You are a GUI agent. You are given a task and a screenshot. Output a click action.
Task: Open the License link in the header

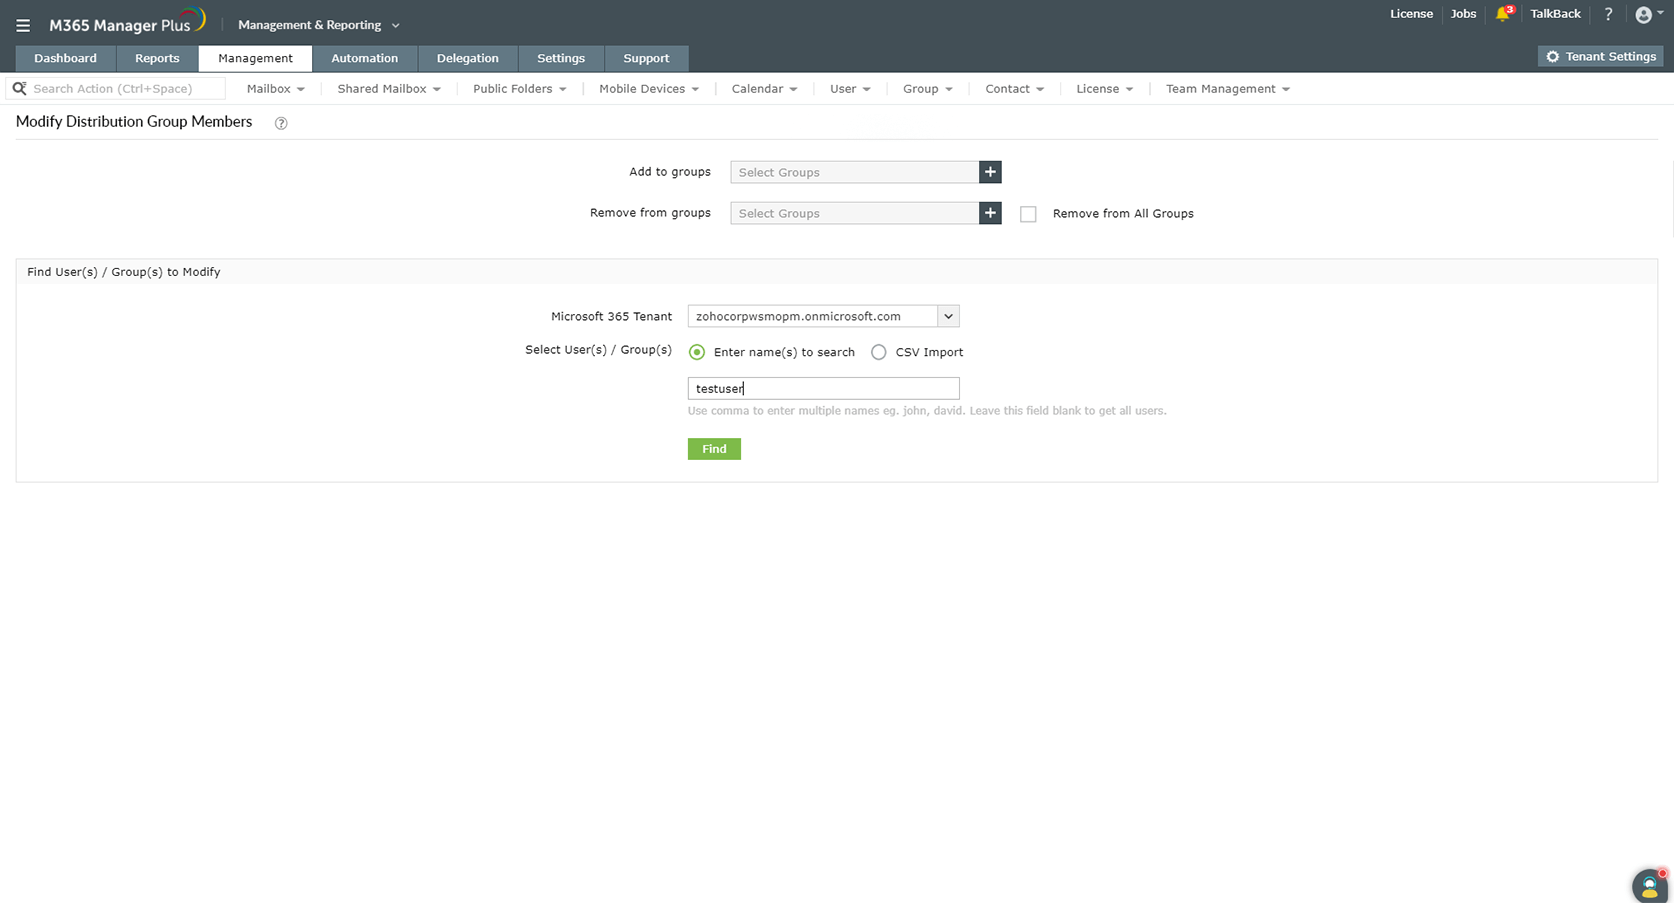coord(1411,14)
